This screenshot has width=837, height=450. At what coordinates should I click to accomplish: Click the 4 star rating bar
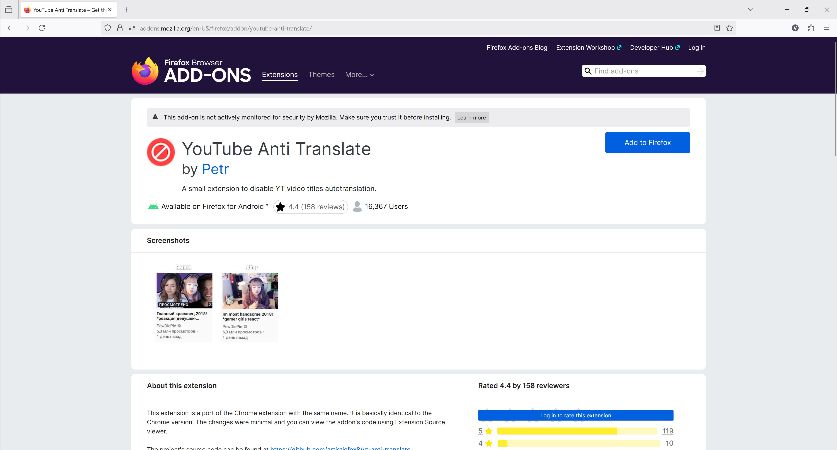point(579,444)
